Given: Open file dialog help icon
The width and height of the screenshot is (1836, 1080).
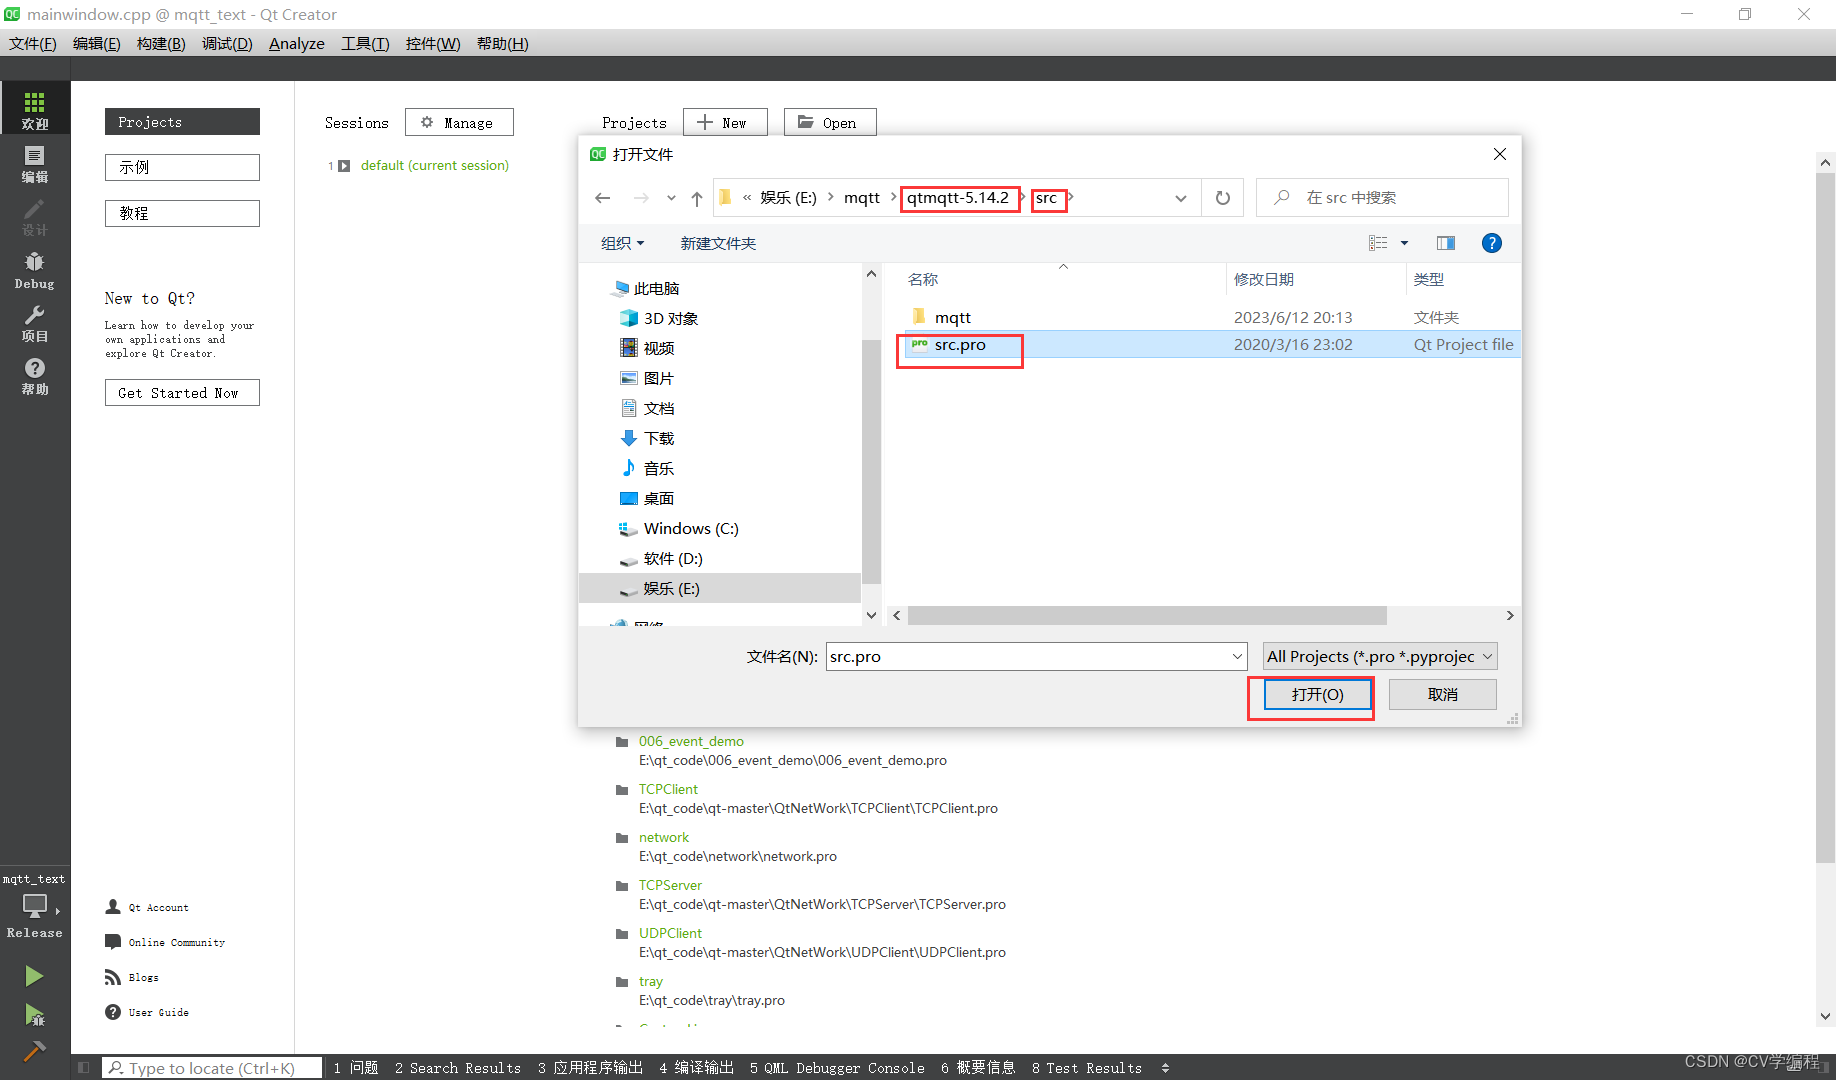Looking at the screenshot, I should (x=1491, y=243).
